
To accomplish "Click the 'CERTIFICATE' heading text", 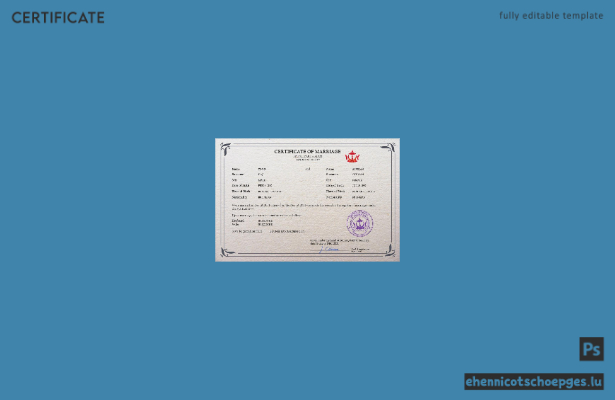I will (58, 18).
